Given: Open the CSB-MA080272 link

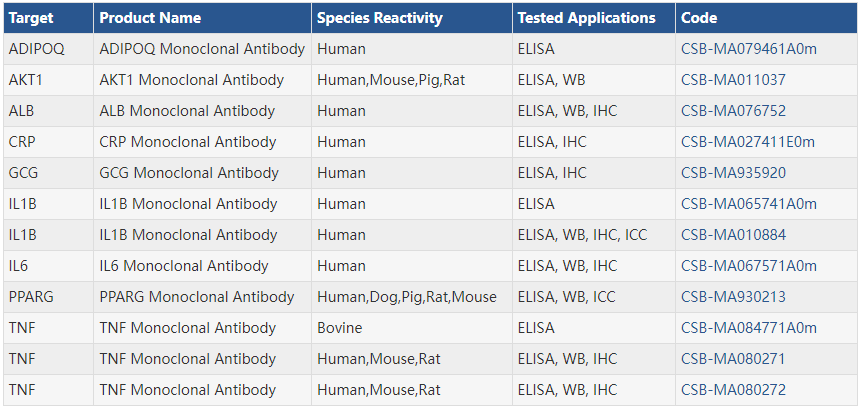Looking at the screenshot, I should click(733, 390).
